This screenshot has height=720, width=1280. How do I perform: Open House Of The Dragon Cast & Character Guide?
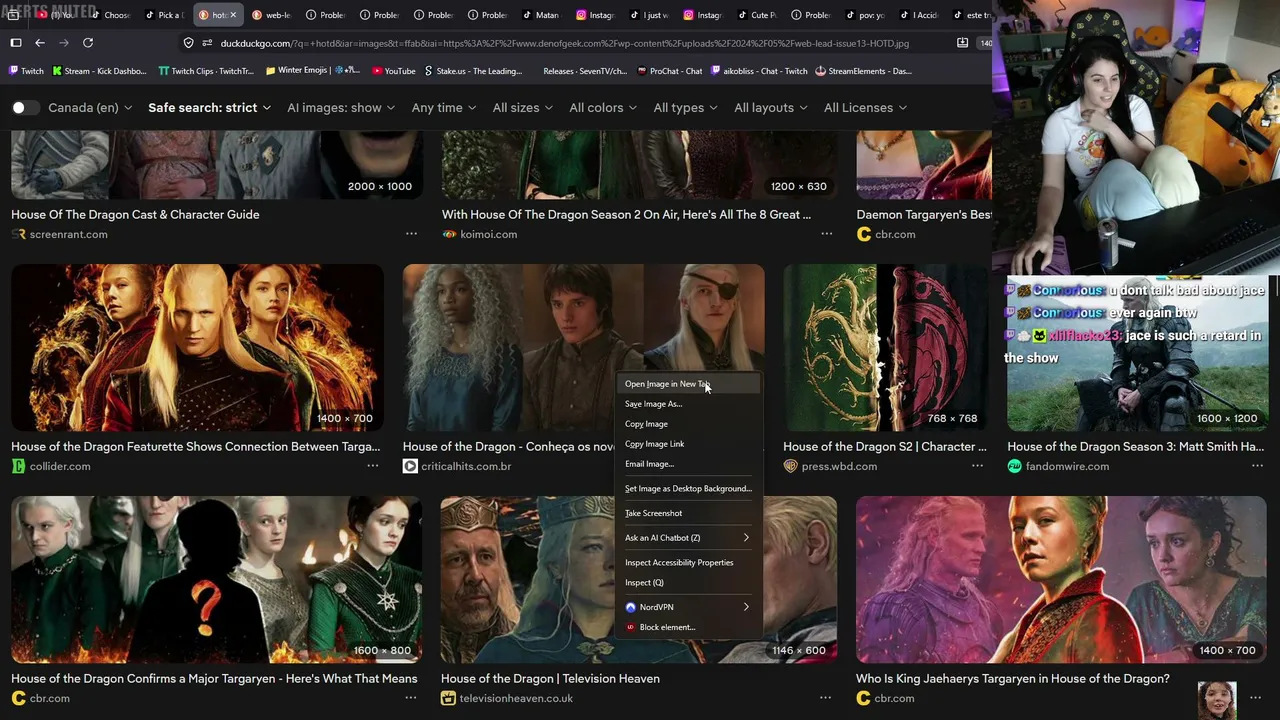[x=135, y=214]
